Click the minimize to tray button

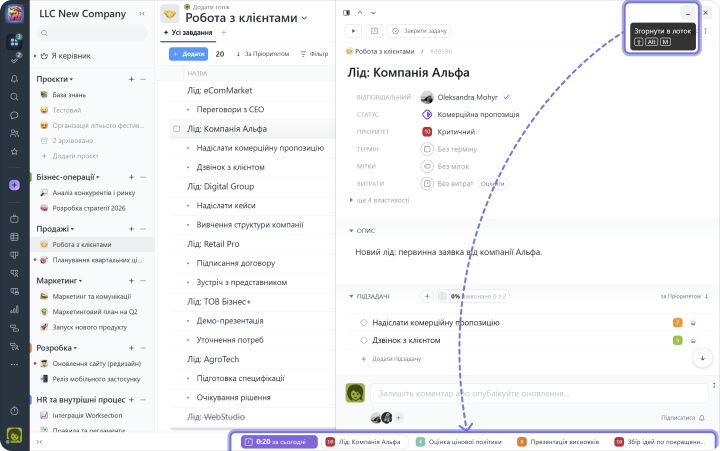point(686,13)
